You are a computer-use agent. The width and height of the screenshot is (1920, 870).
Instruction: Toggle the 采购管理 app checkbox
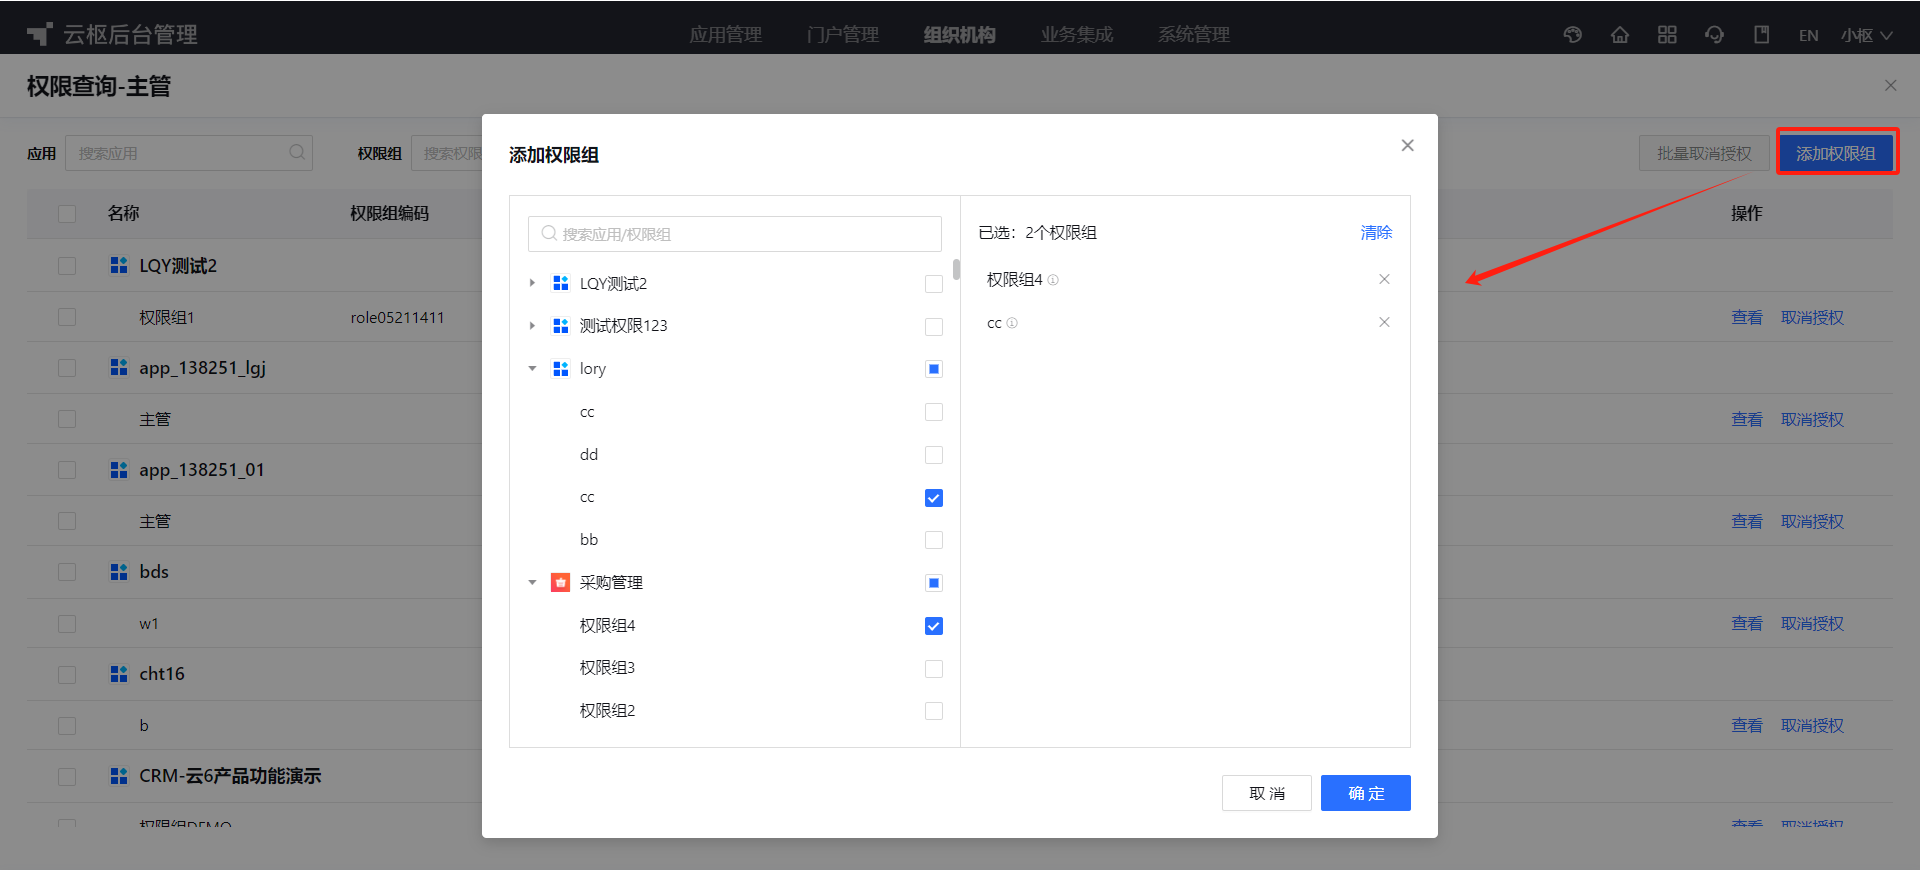pos(934,583)
